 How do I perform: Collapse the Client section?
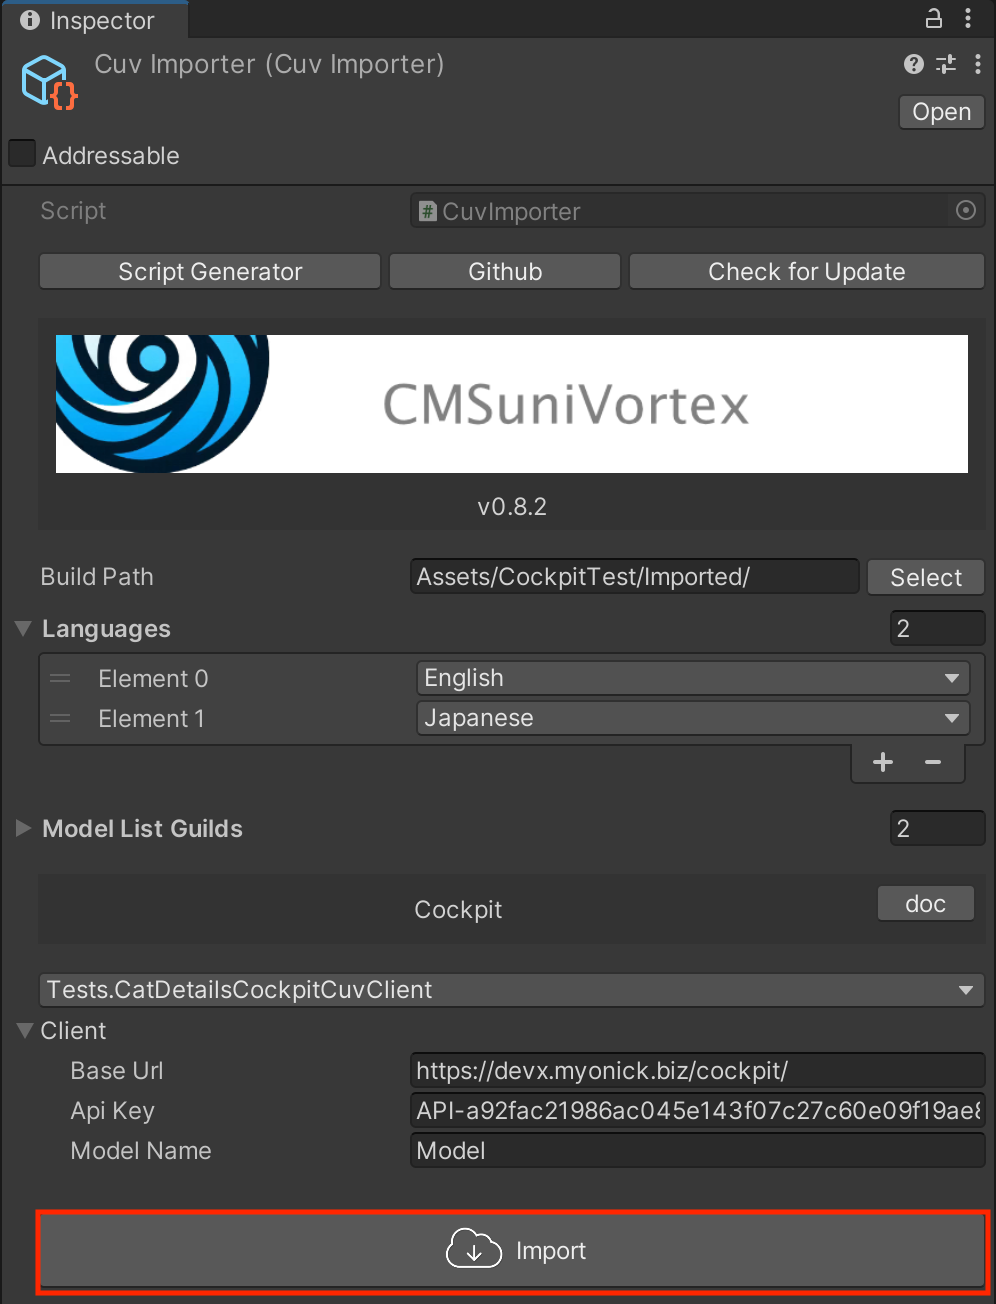tap(25, 1030)
